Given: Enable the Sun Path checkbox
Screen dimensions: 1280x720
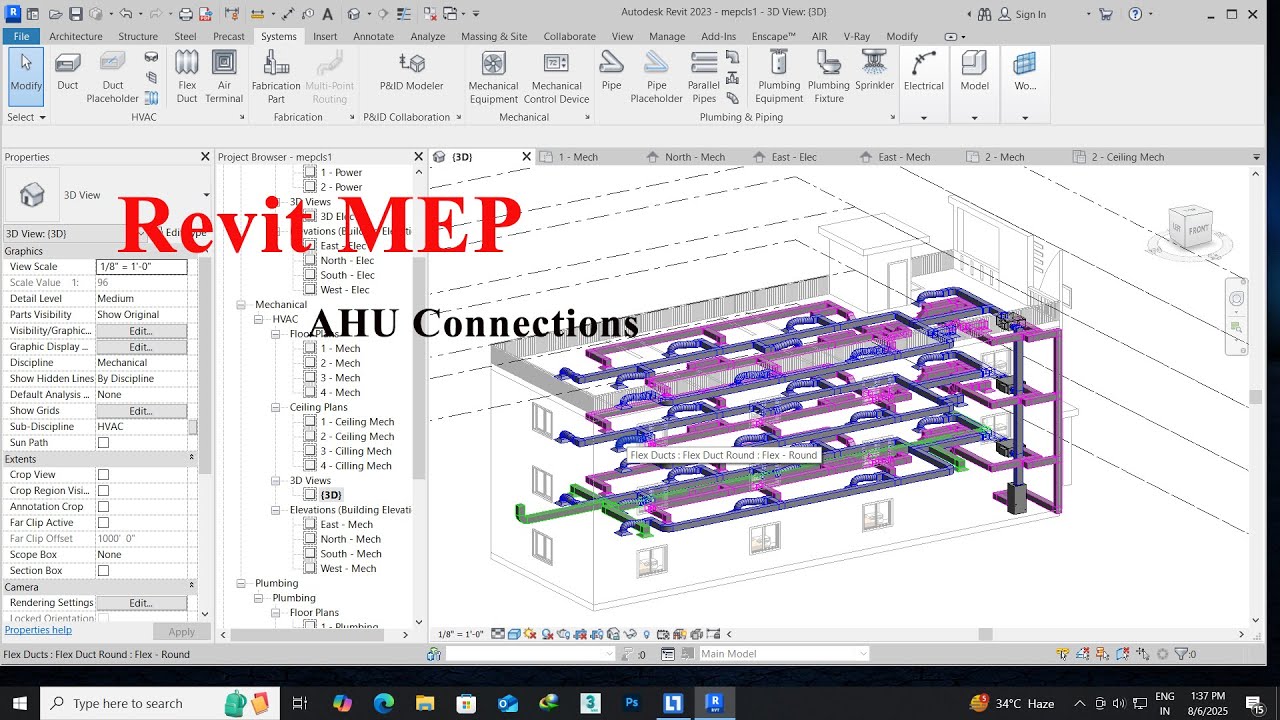Looking at the screenshot, I should coord(103,443).
